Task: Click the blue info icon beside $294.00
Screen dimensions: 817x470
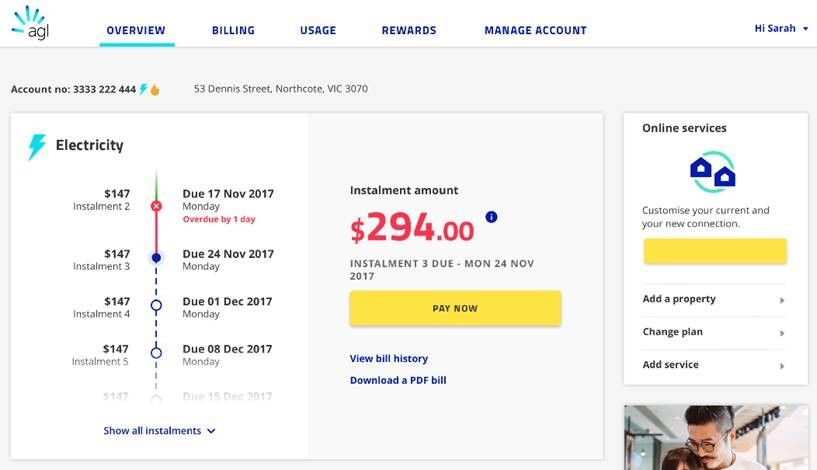Action: (x=491, y=217)
